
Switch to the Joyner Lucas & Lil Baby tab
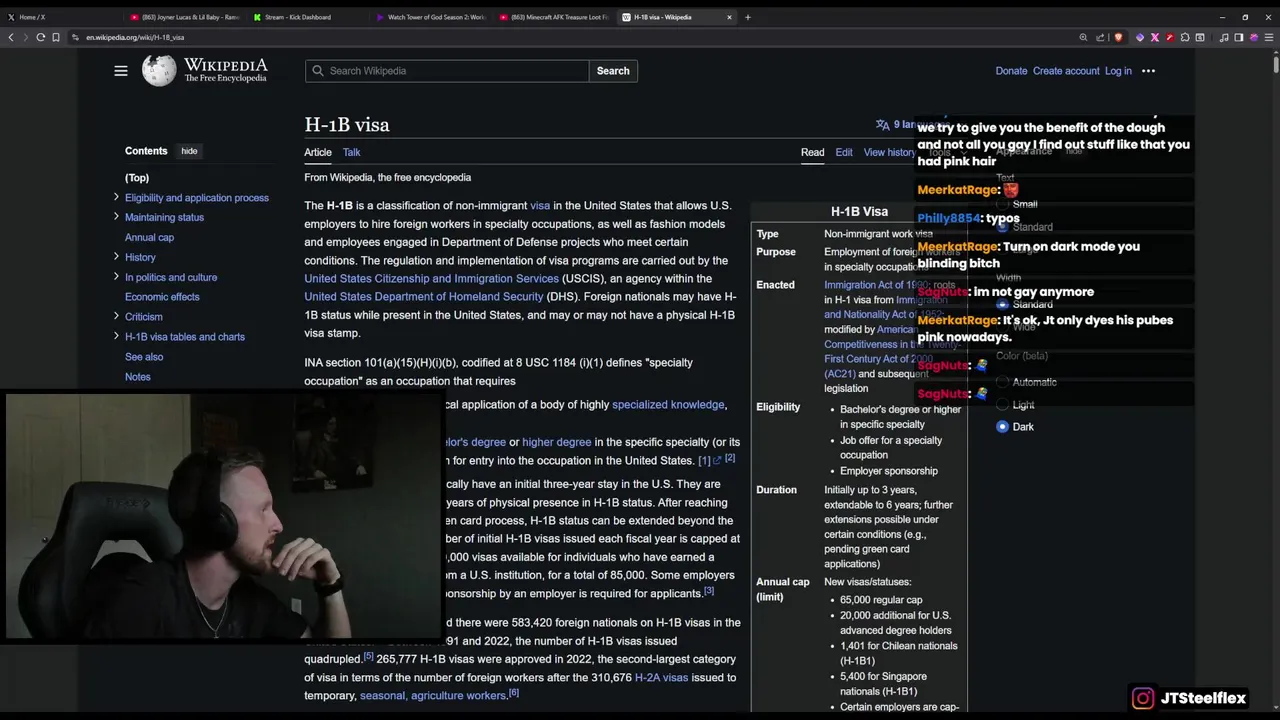(x=185, y=17)
